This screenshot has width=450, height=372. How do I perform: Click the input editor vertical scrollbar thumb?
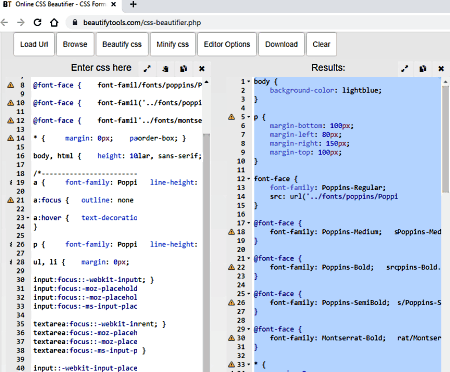tap(206, 252)
